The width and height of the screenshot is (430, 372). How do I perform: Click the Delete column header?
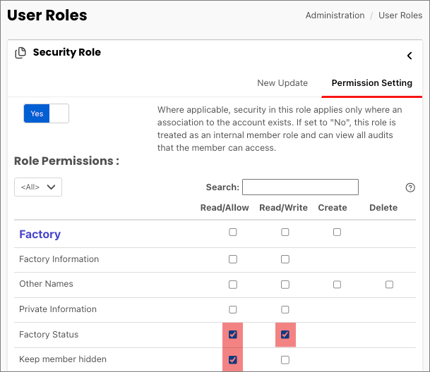383,208
